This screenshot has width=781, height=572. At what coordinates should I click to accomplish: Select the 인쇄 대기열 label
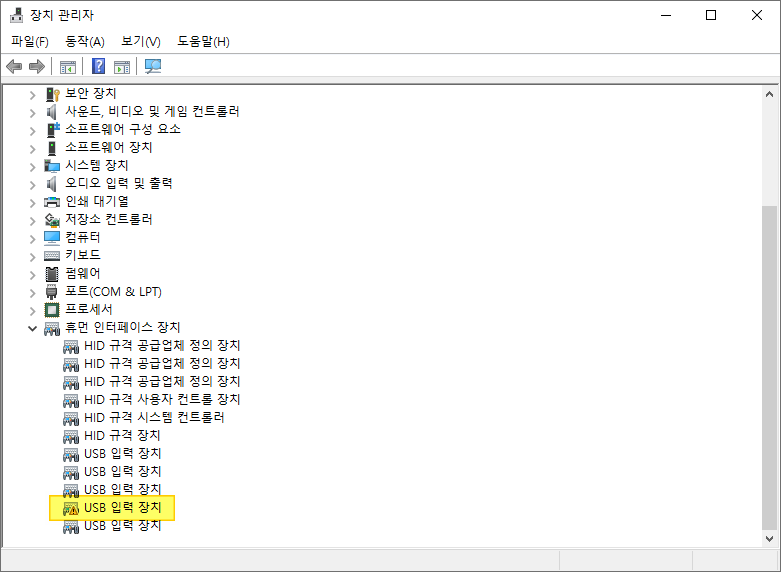coord(97,201)
